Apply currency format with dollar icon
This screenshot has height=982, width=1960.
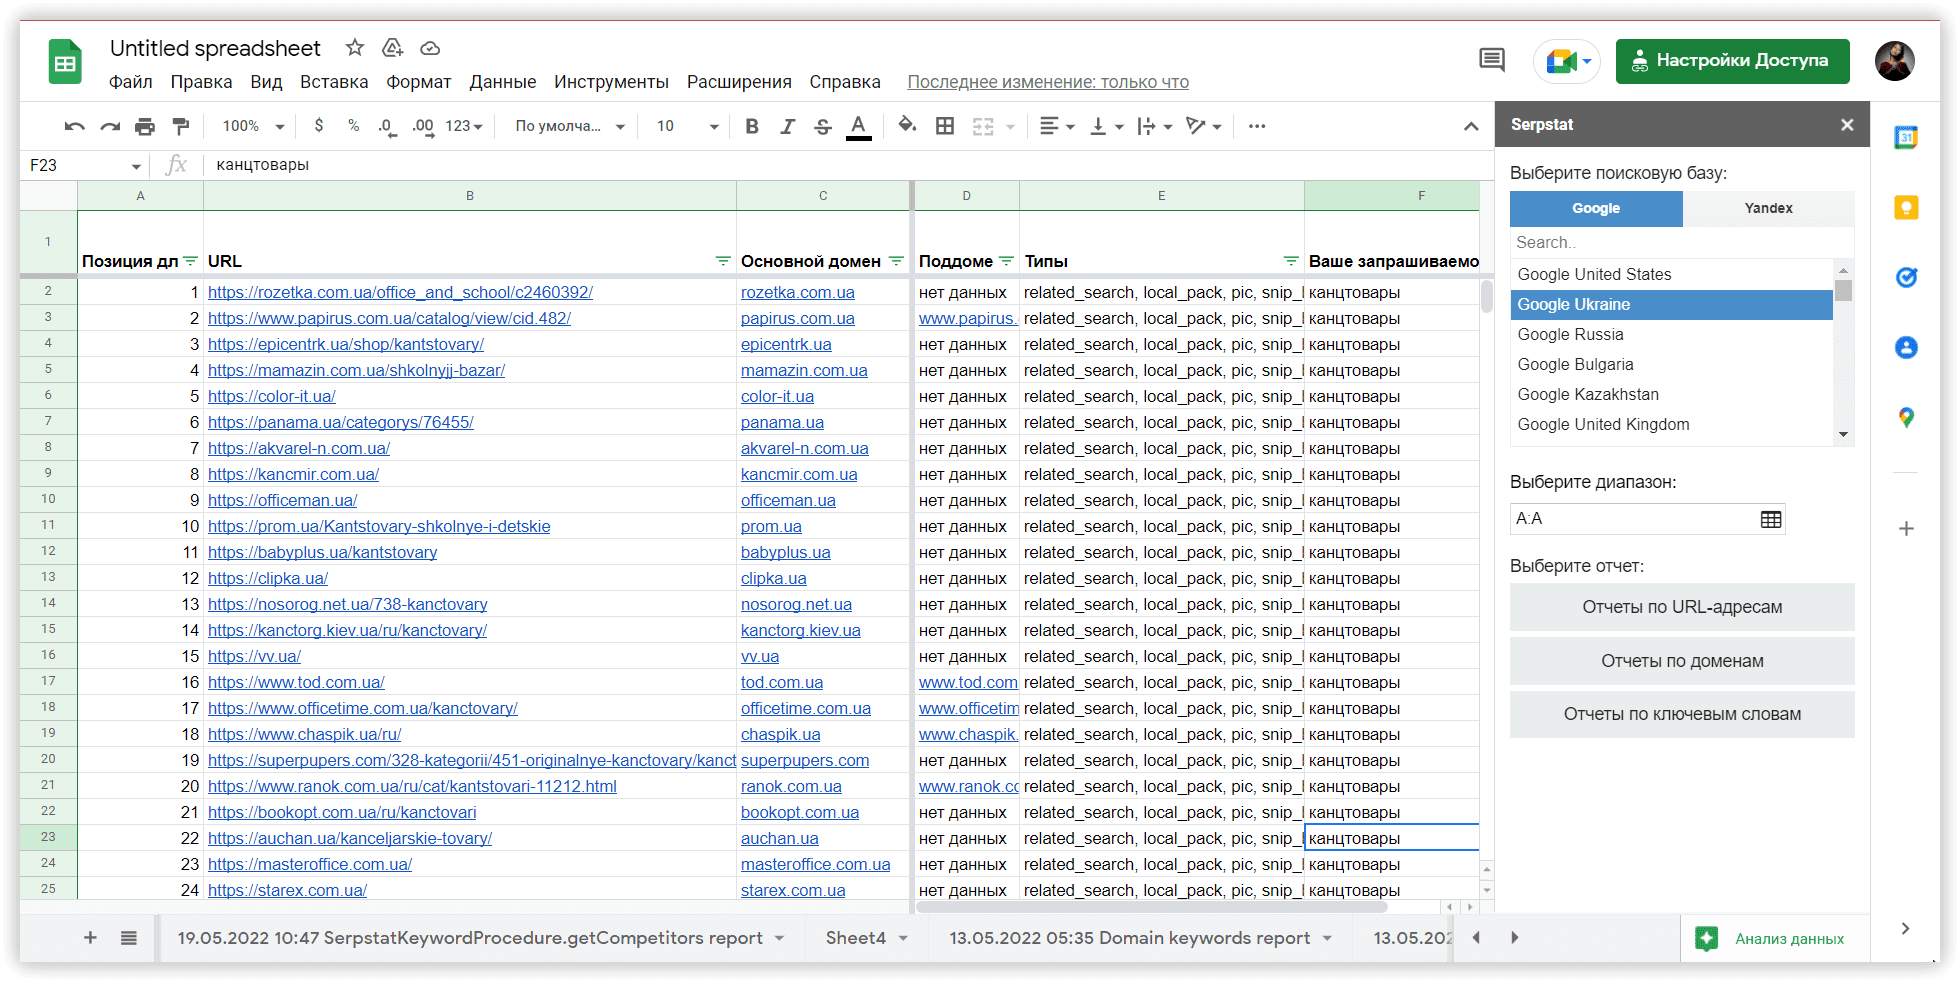(318, 126)
